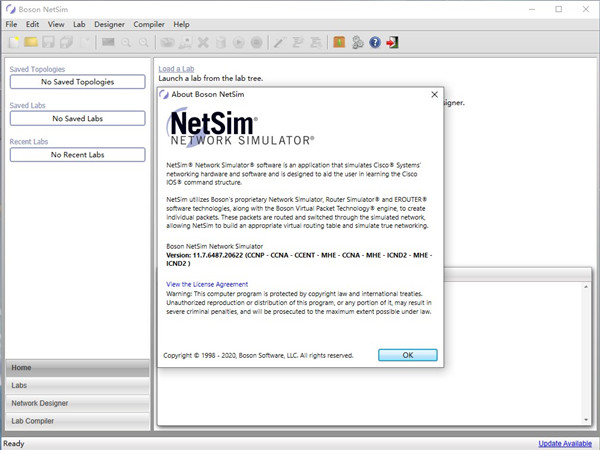The image size is (600, 450).
Task: Switch to the Network Designer tab
Action: coord(77,403)
